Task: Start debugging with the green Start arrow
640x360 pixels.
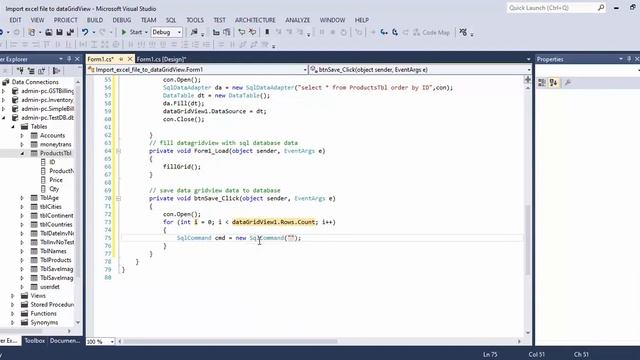Action: pyautogui.click(x=124, y=32)
